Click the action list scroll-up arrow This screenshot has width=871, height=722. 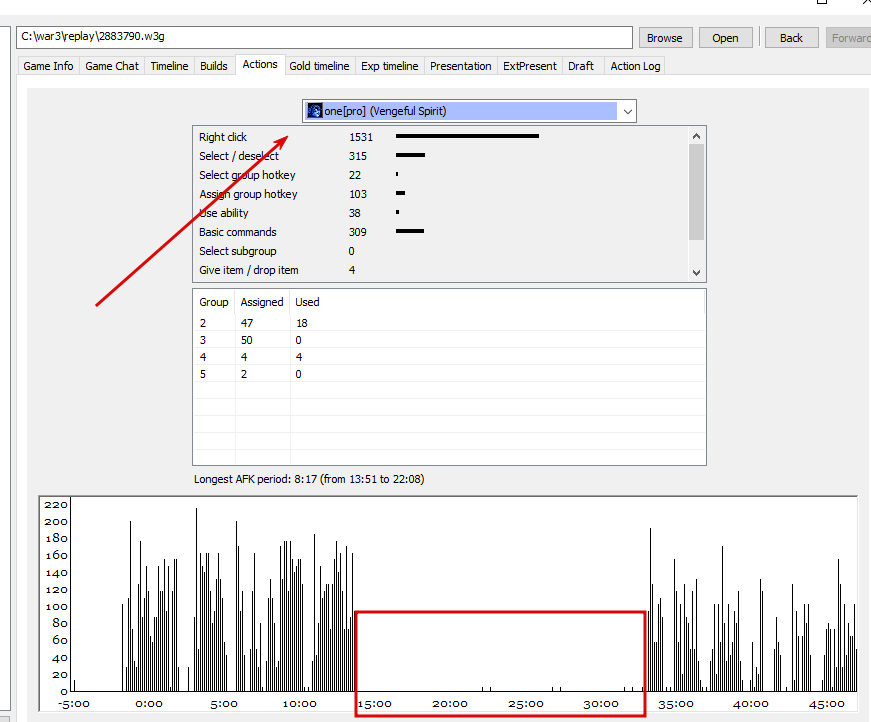697,136
